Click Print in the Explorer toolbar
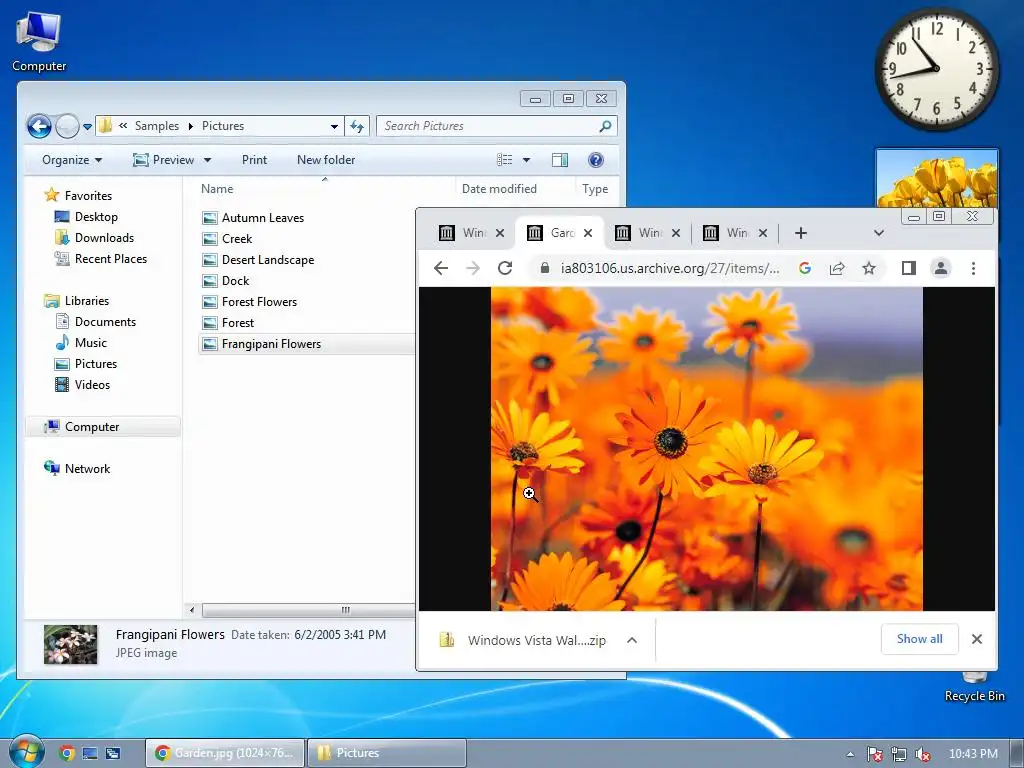Viewport: 1024px width, 768px height. (x=254, y=160)
